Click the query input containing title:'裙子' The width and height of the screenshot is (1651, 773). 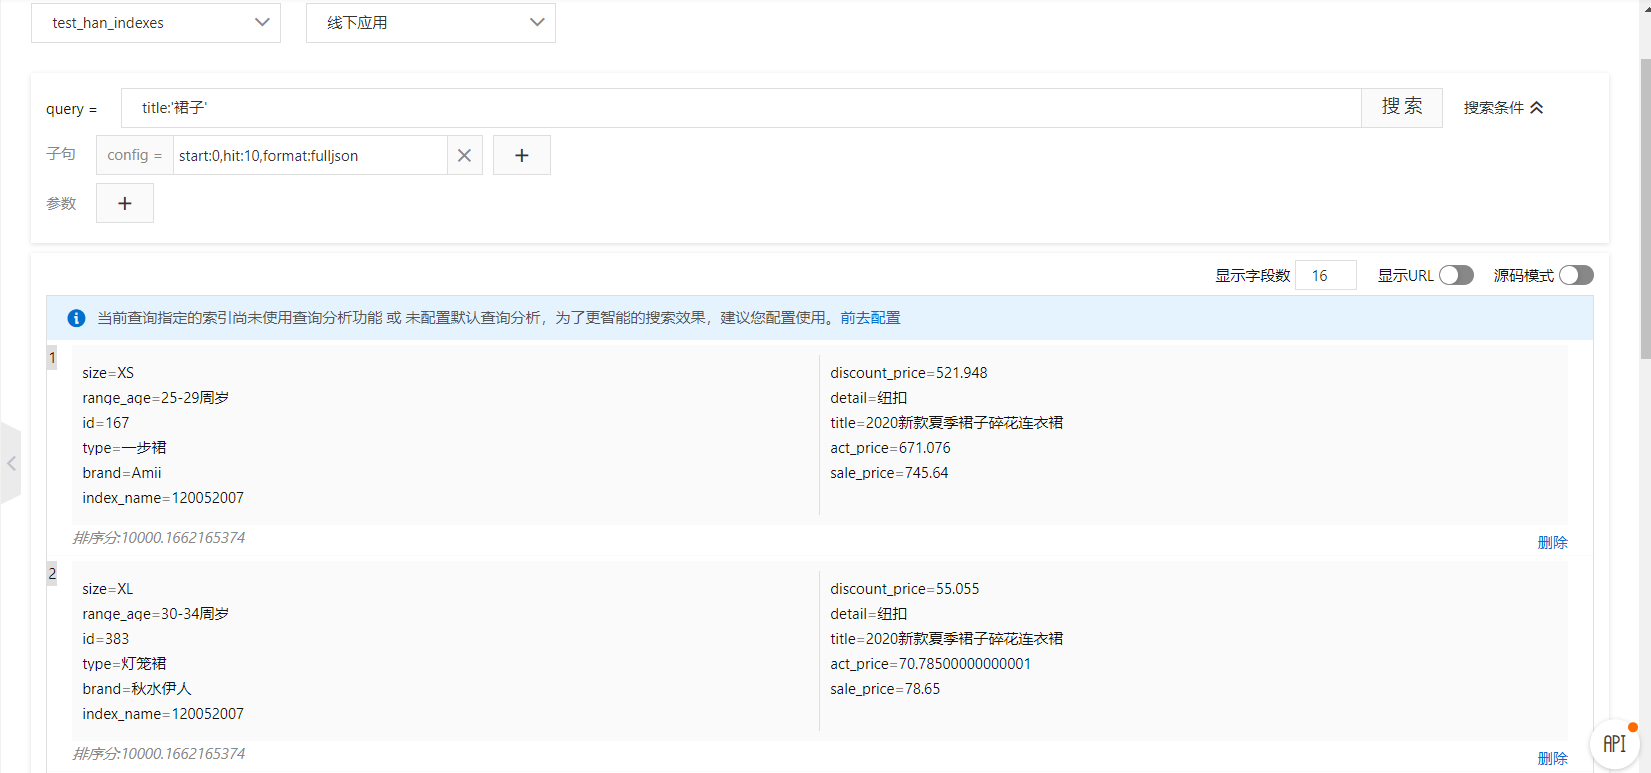[741, 108]
